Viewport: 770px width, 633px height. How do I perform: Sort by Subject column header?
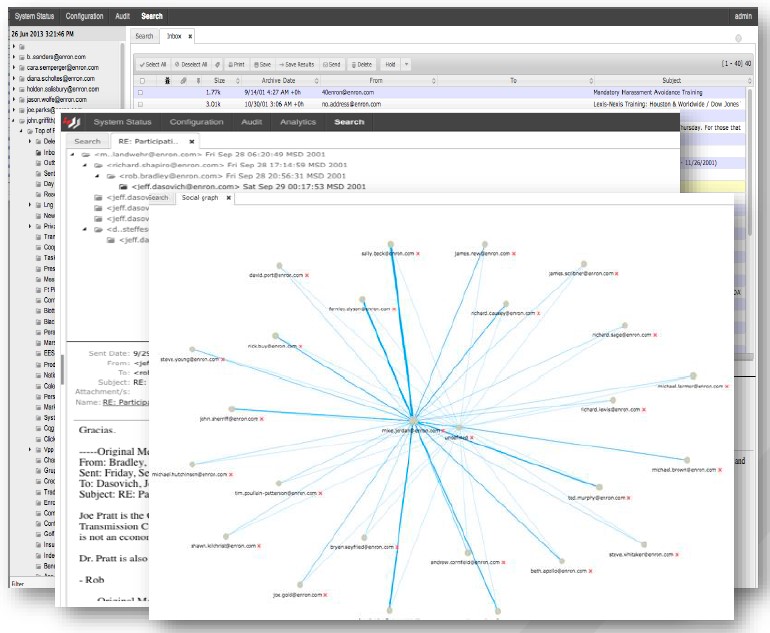click(x=671, y=81)
